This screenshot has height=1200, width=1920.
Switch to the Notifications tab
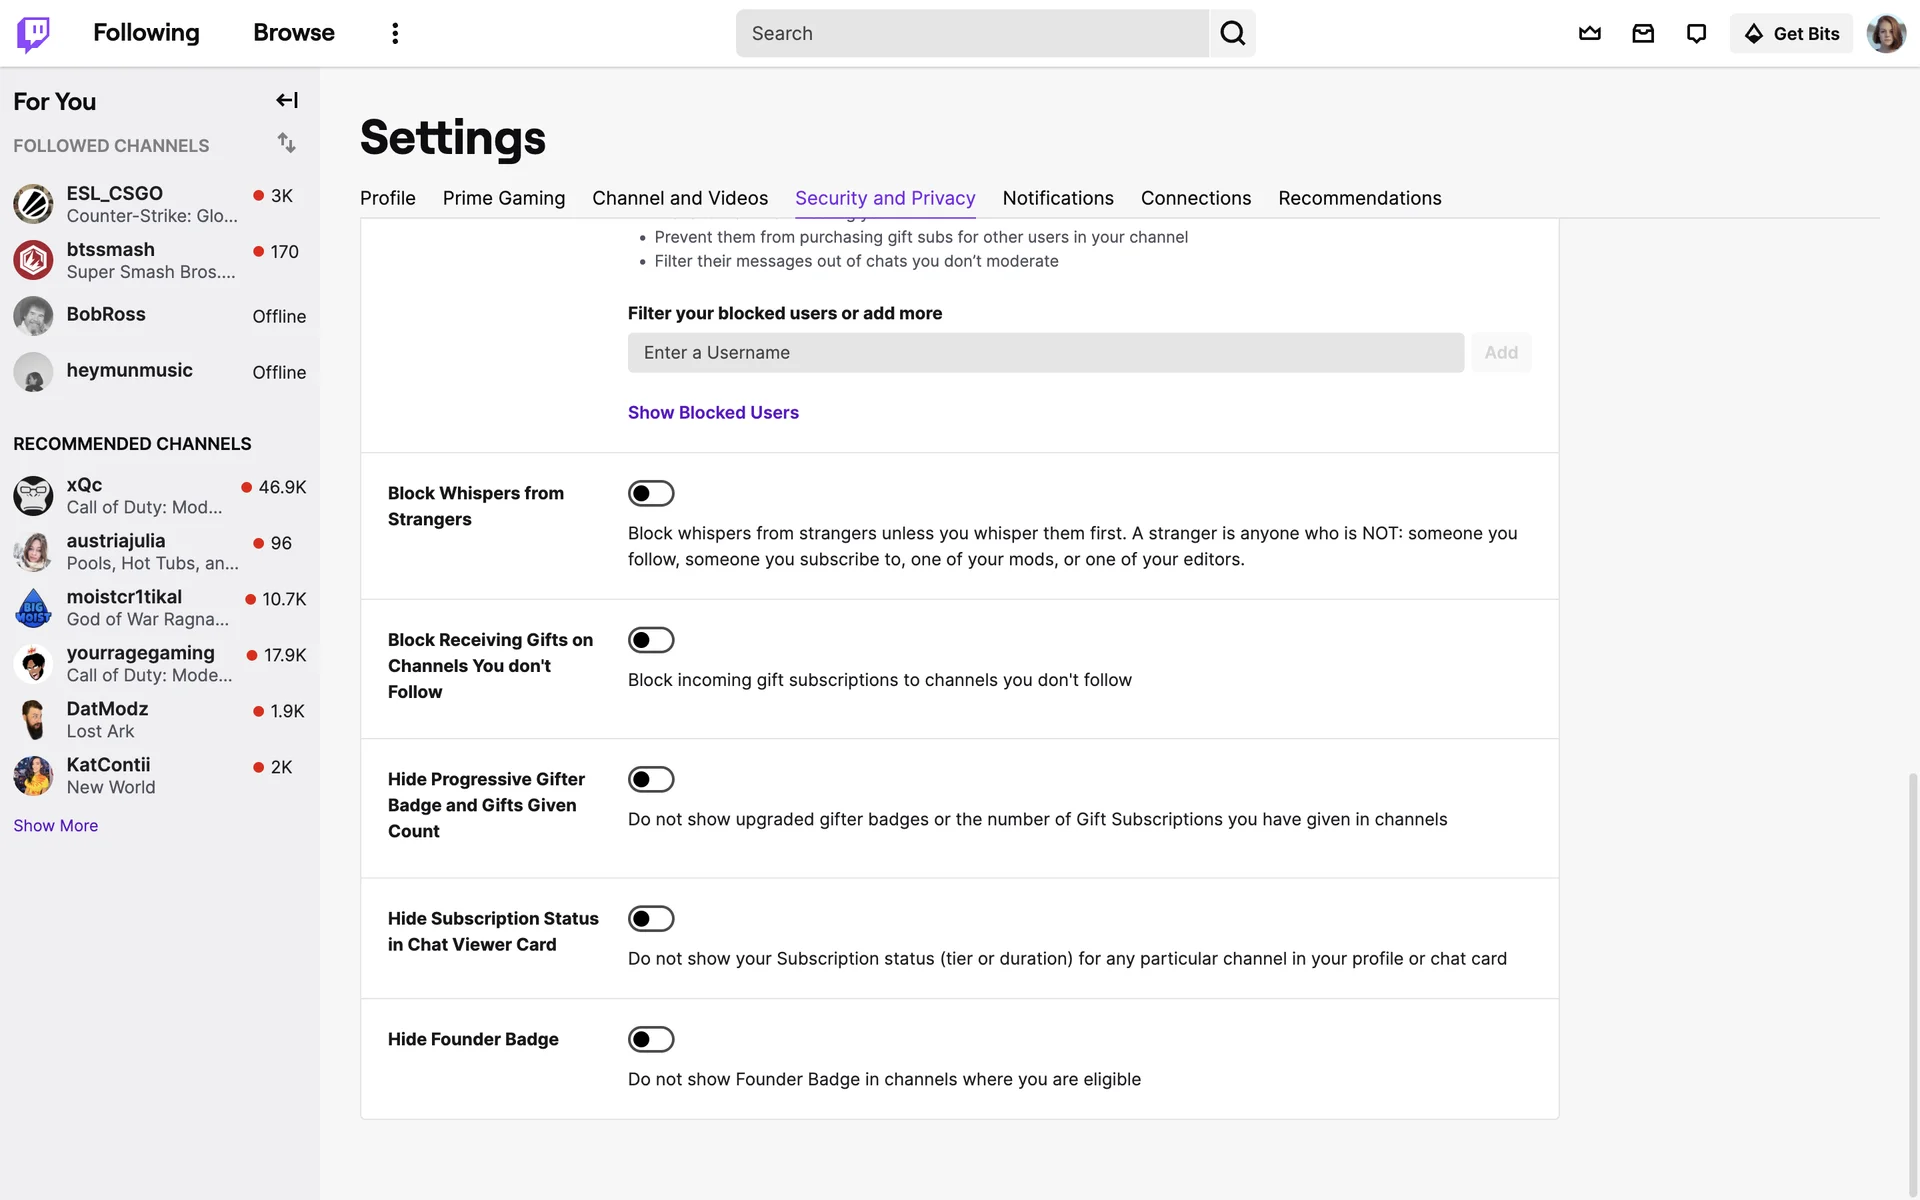click(x=1058, y=198)
